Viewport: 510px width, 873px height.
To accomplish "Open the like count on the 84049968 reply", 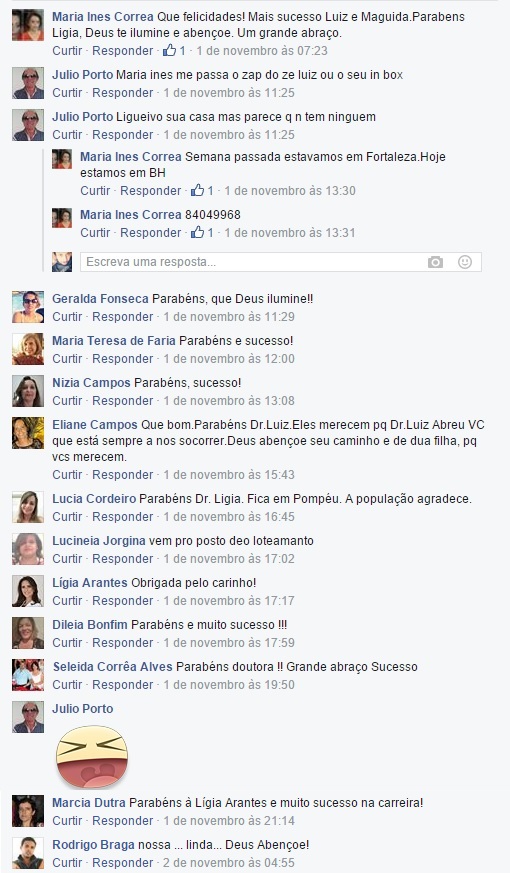I will pyautogui.click(x=202, y=233).
